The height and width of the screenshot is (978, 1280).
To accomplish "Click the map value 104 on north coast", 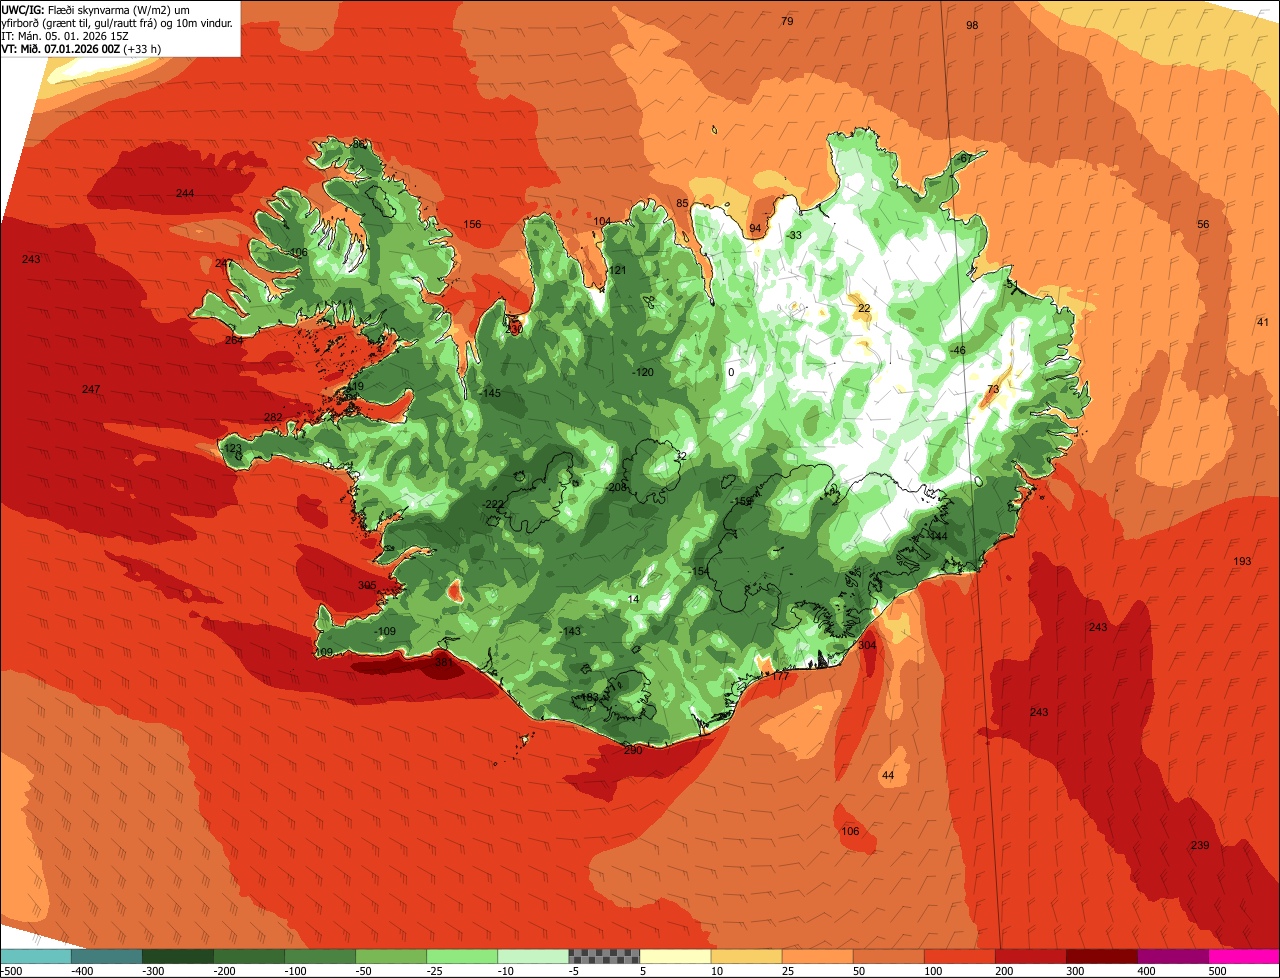I will 602,221.
